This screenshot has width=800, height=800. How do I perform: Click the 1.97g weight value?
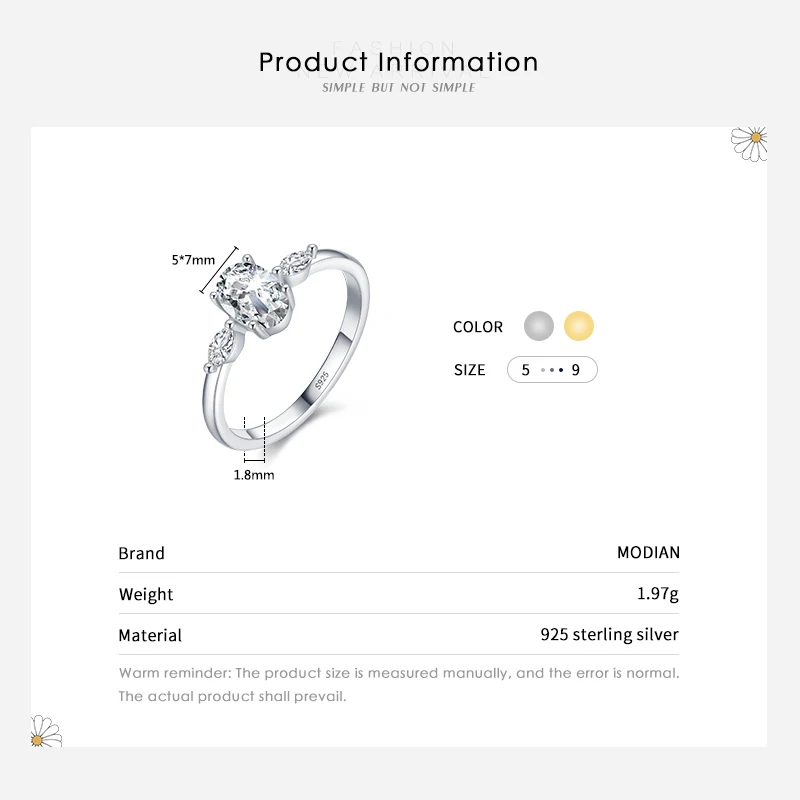point(657,594)
